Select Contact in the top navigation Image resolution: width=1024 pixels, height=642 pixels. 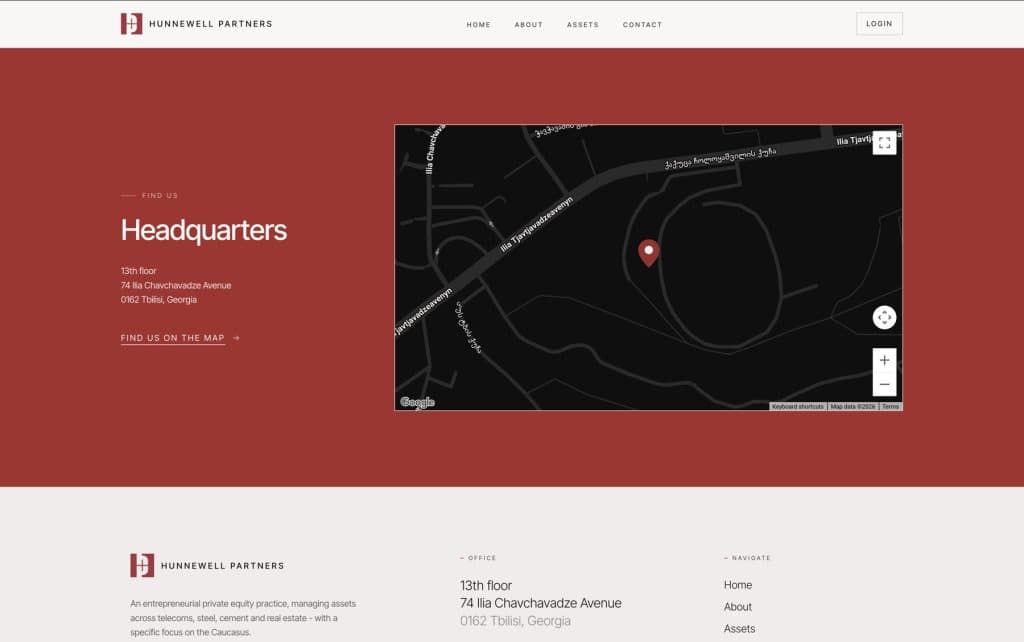coord(642,25)
